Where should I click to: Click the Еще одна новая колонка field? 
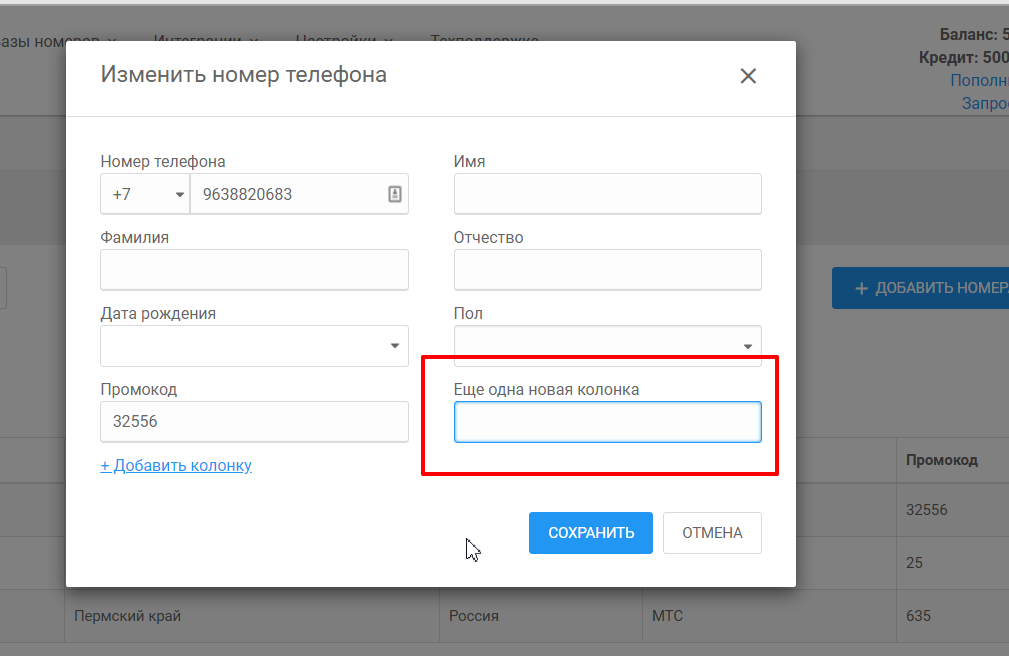tap(607, 422)
